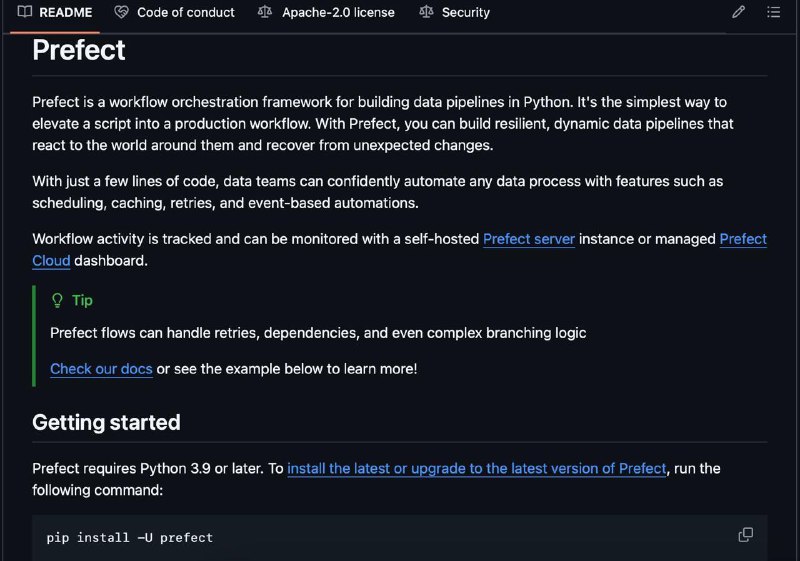Screen dimensions: 800x561
Task: Click the Check our docs link
Action: point(101,369)
